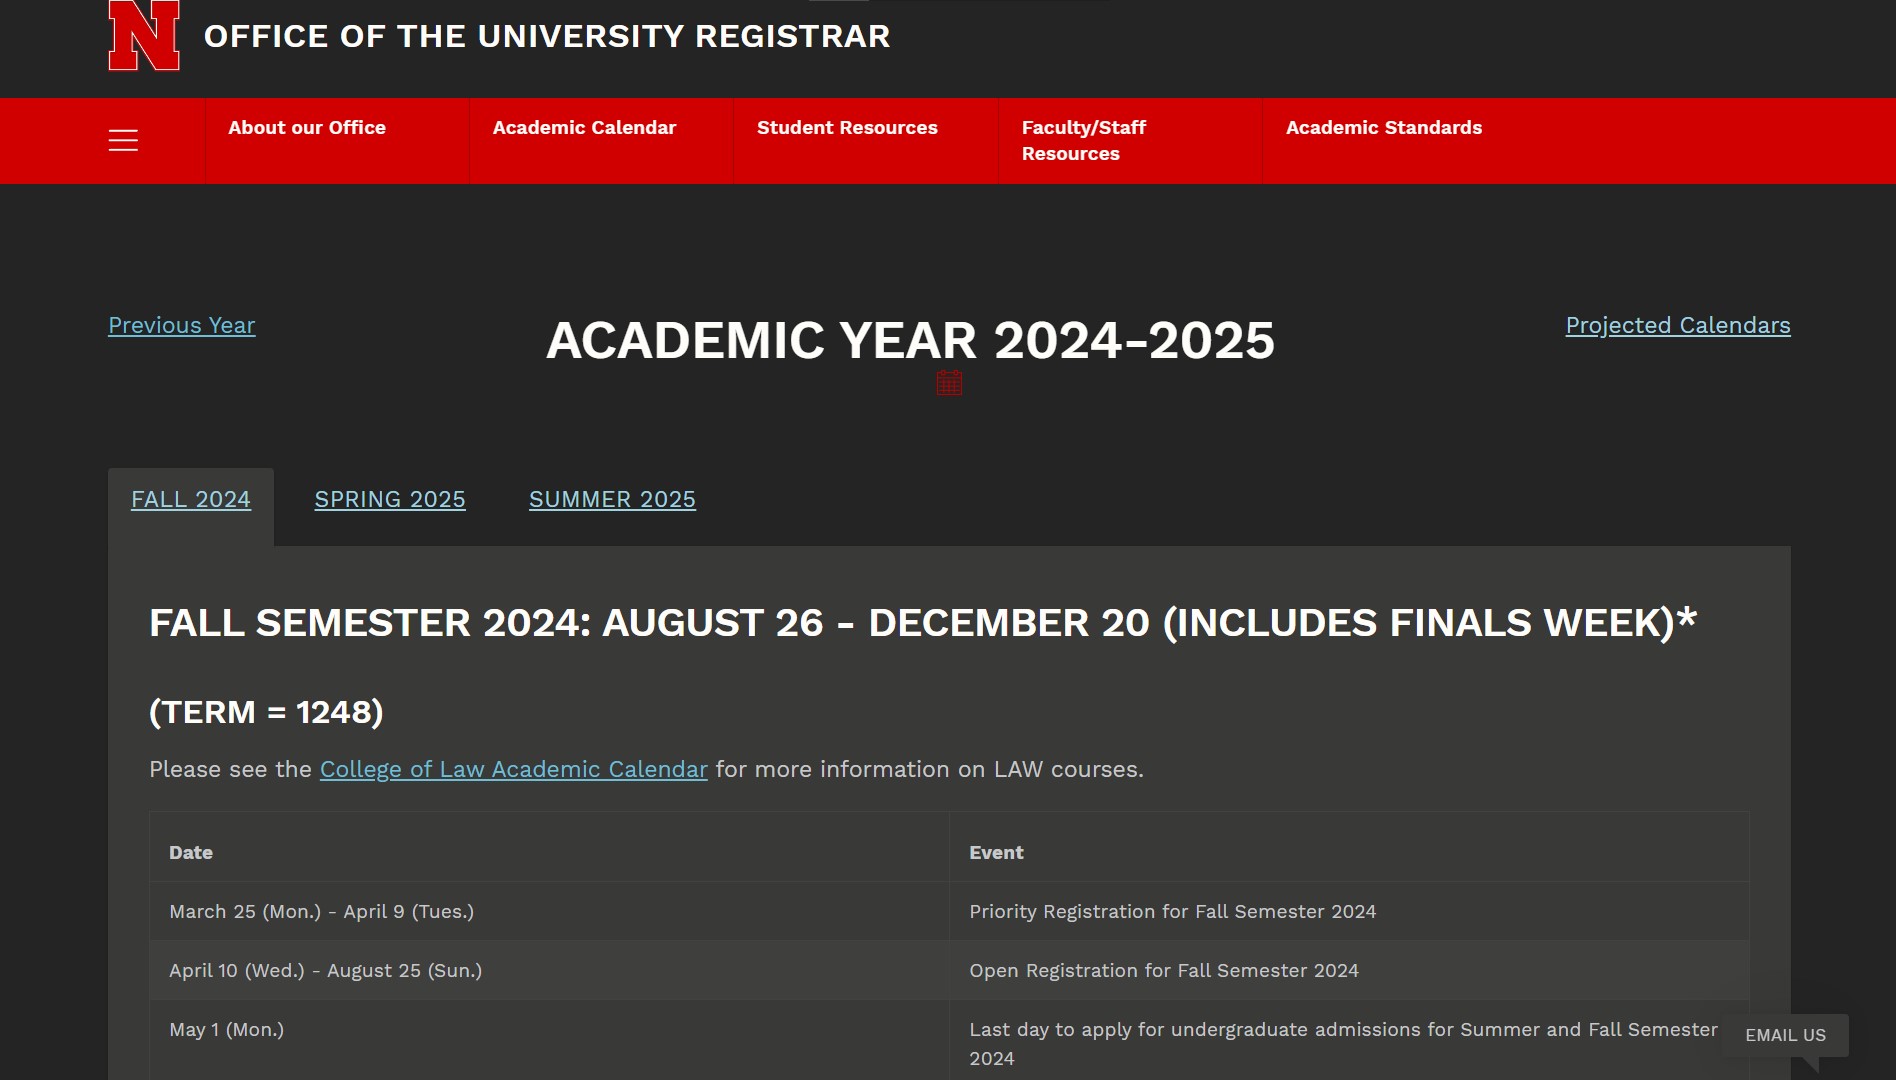The width and height of the screenshot is (1896, 1080).
Task: Click the Event column header
Action: [x=996, y=852]
